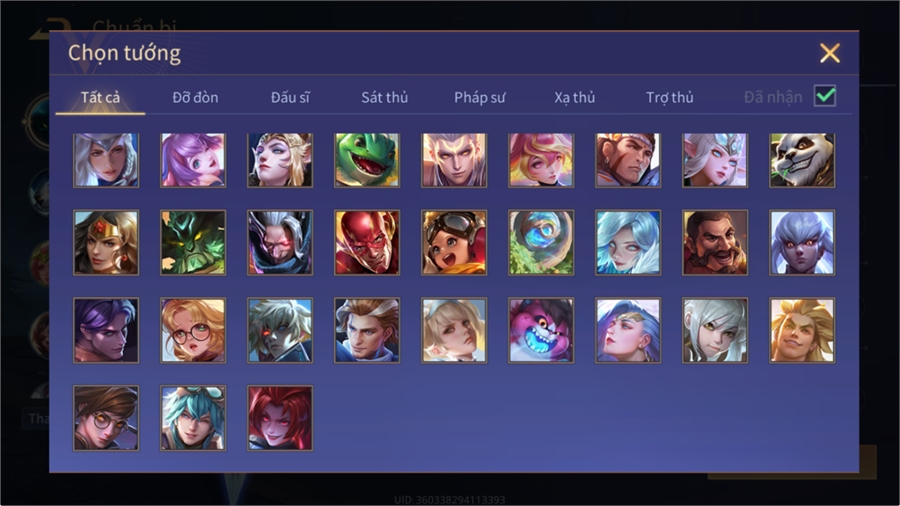Select the red-haired demon woman hero
Screen dimensions: 900x506
[x=280, y=418]
